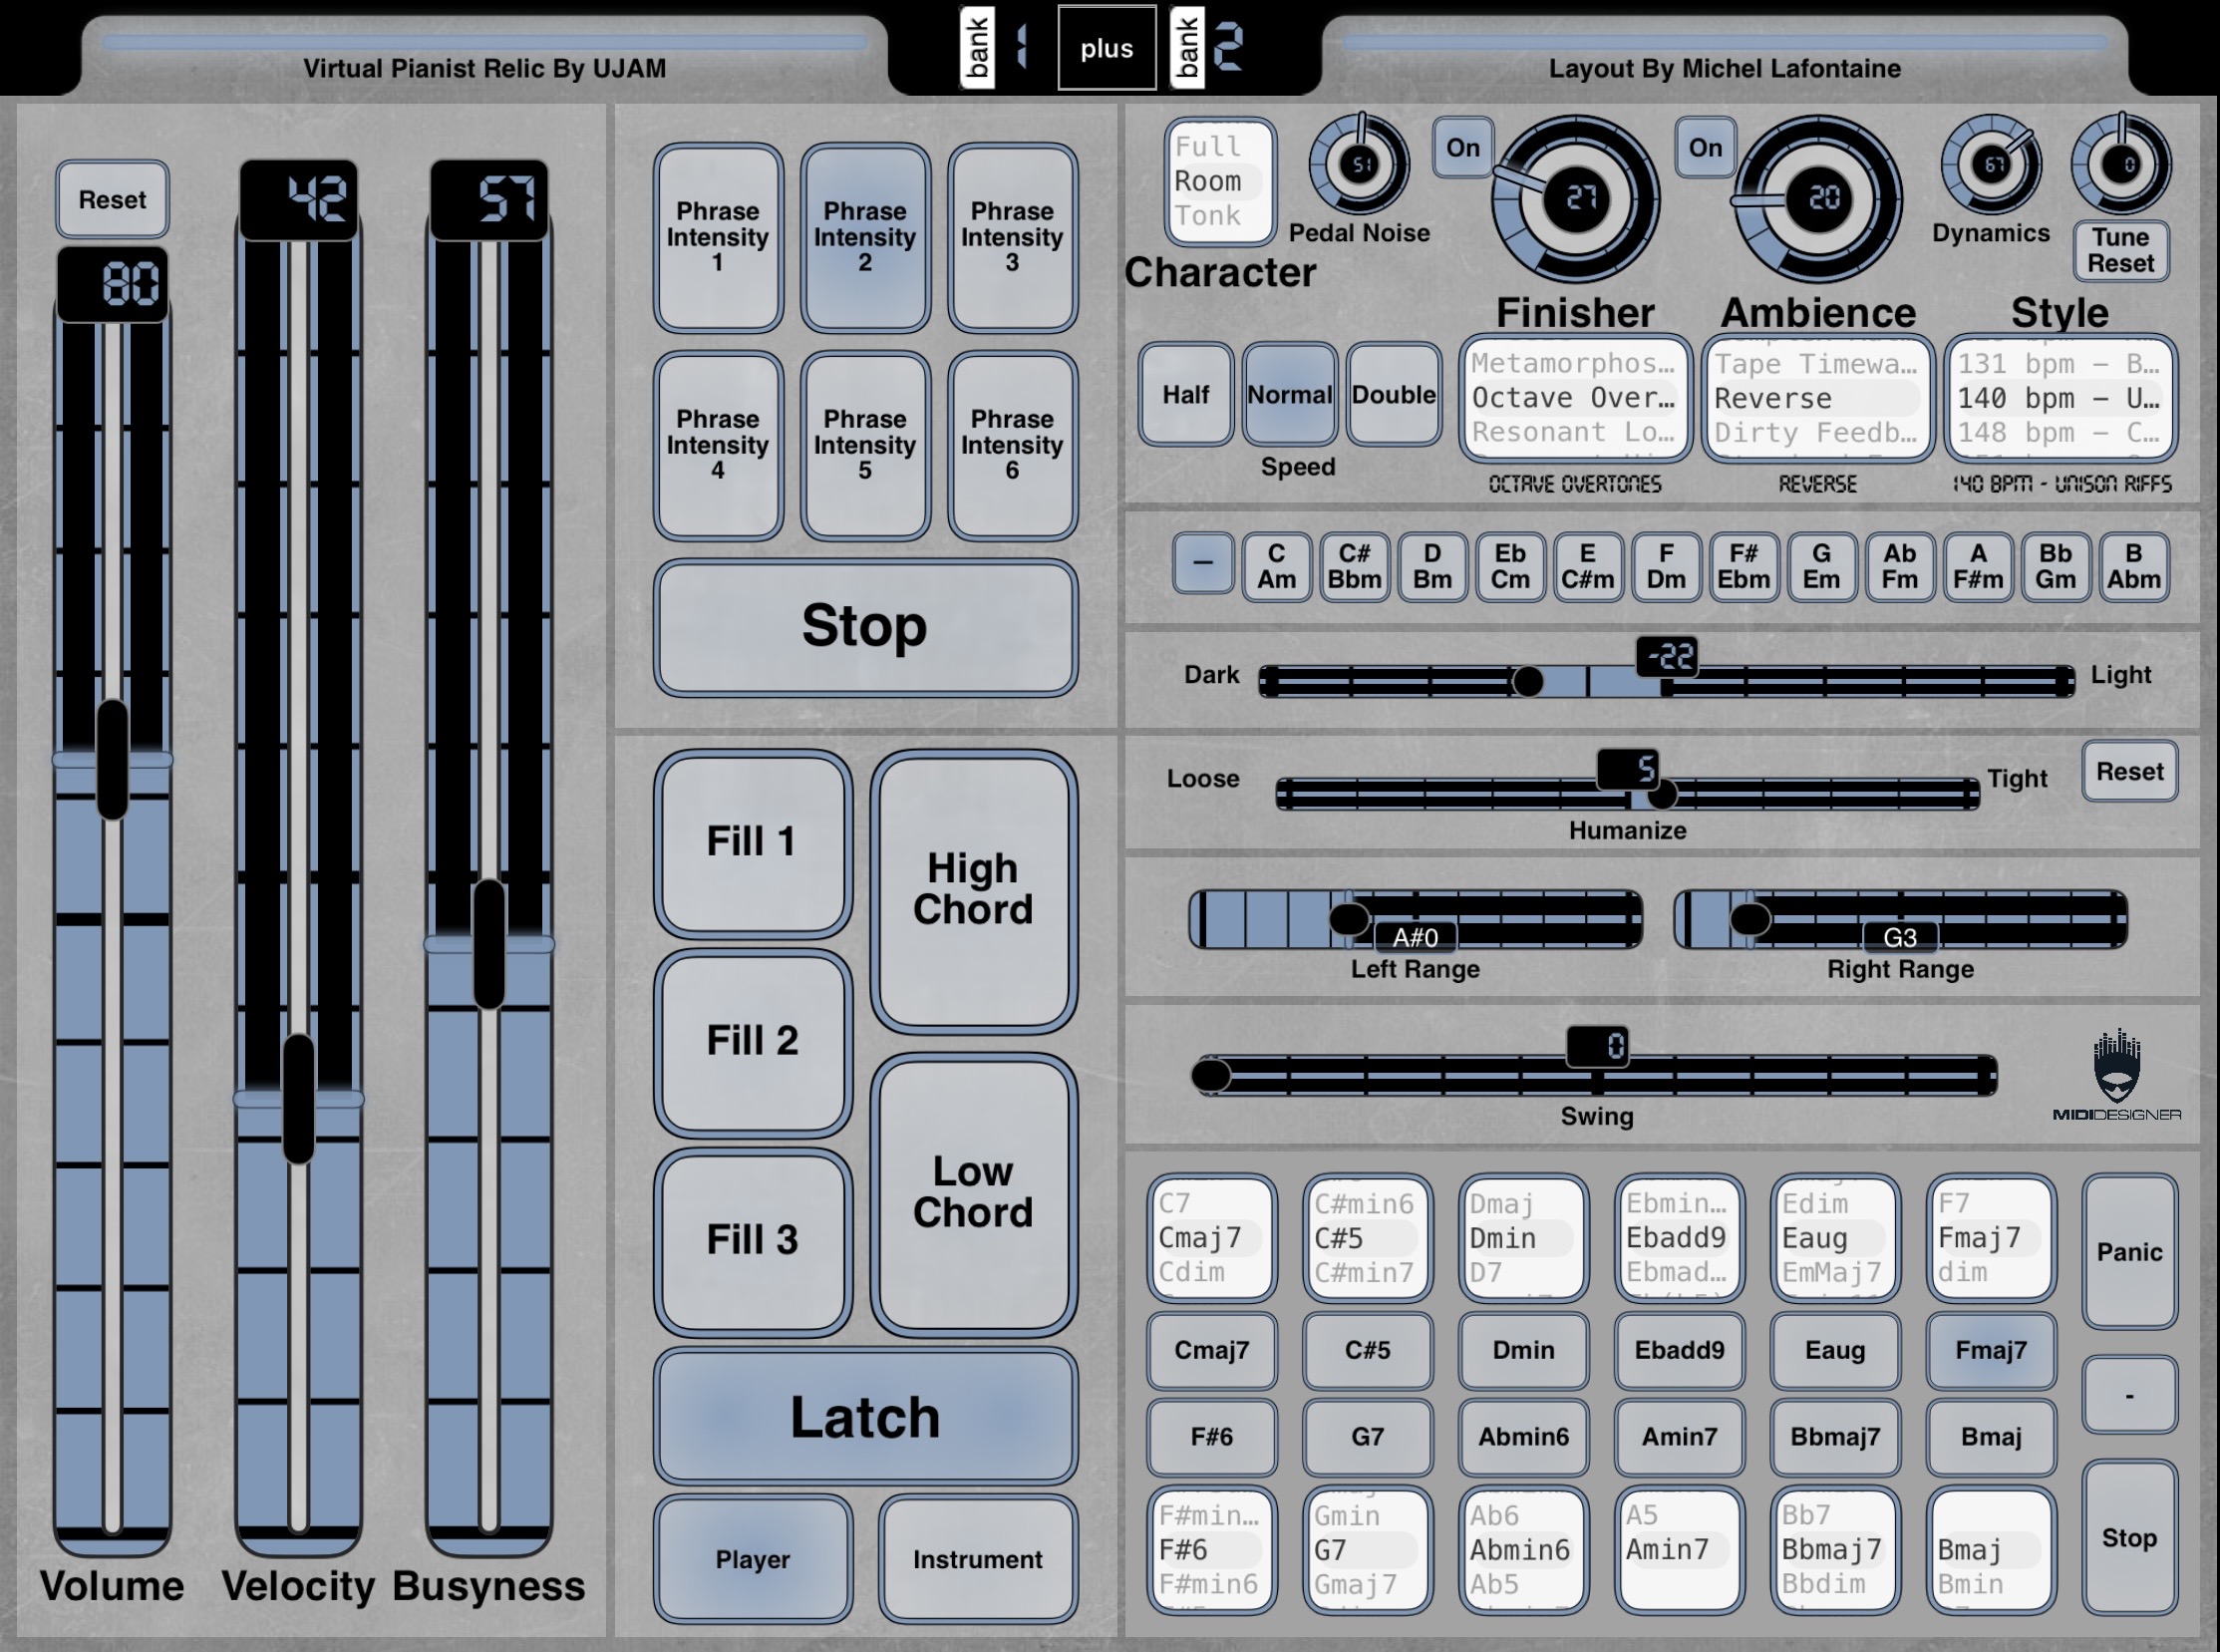Viewport: 2220px width, 1652px height.
Task: Click the Panic button
Action: (x=2130, y=1252)
